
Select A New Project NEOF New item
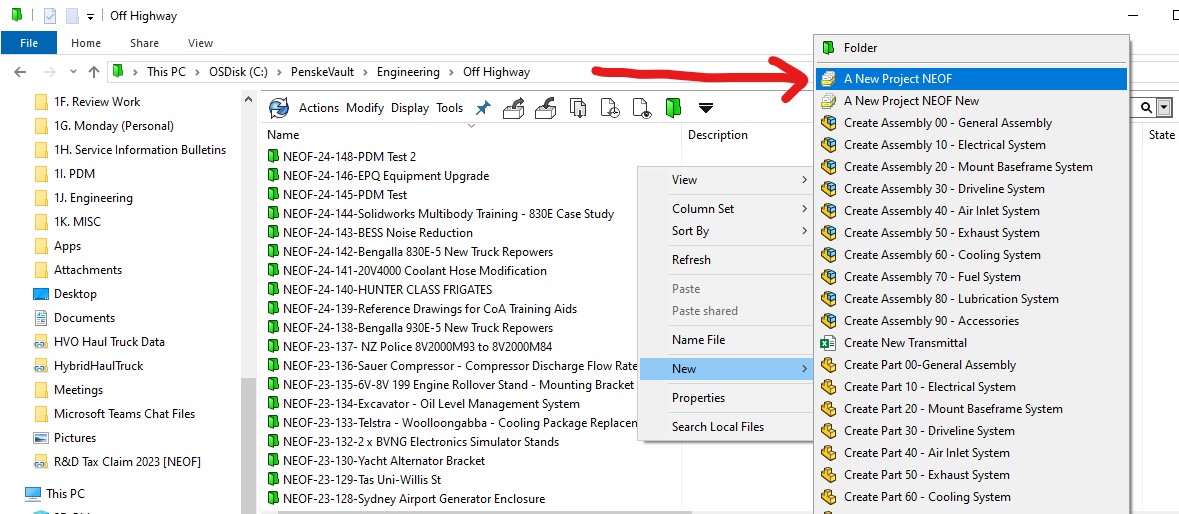tap(971, 101)
